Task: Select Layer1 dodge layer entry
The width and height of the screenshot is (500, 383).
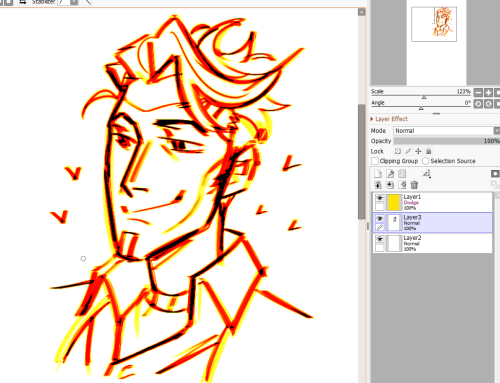Action: (433, 202)
